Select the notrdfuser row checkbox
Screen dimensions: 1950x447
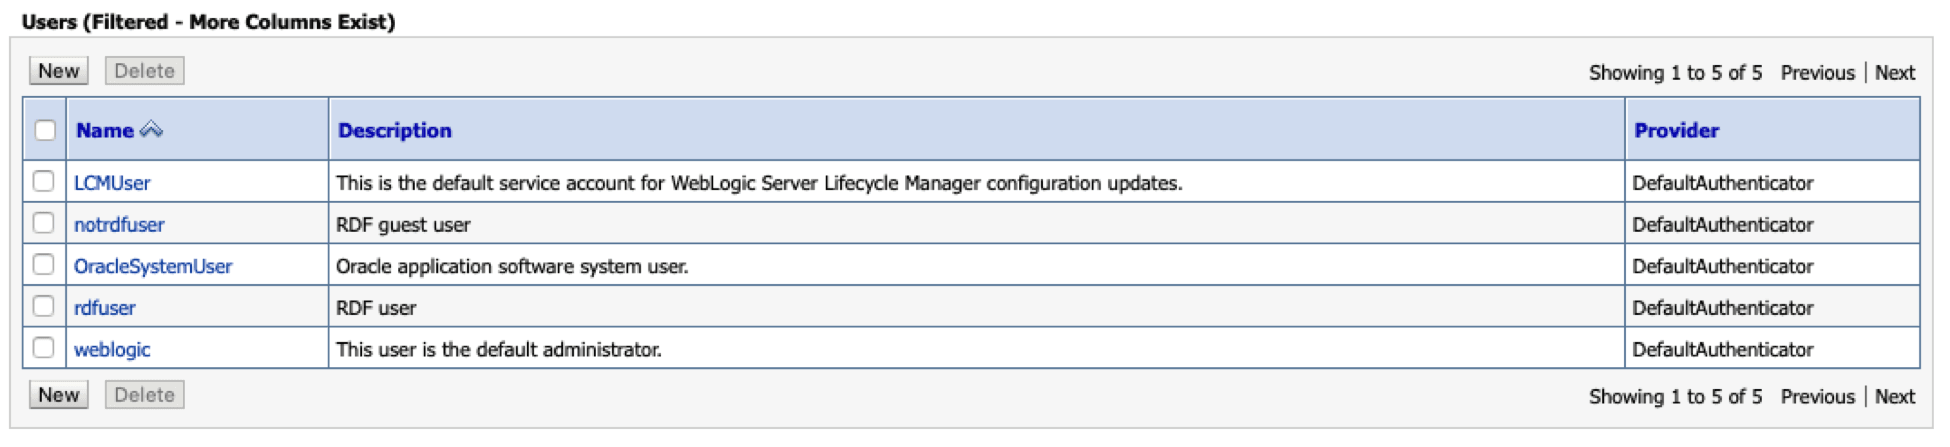pyautogui.click(x=43, y=223)
